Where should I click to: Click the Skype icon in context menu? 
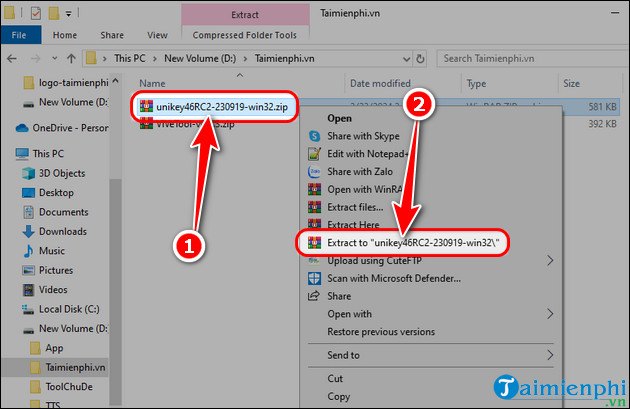[314, 135]
